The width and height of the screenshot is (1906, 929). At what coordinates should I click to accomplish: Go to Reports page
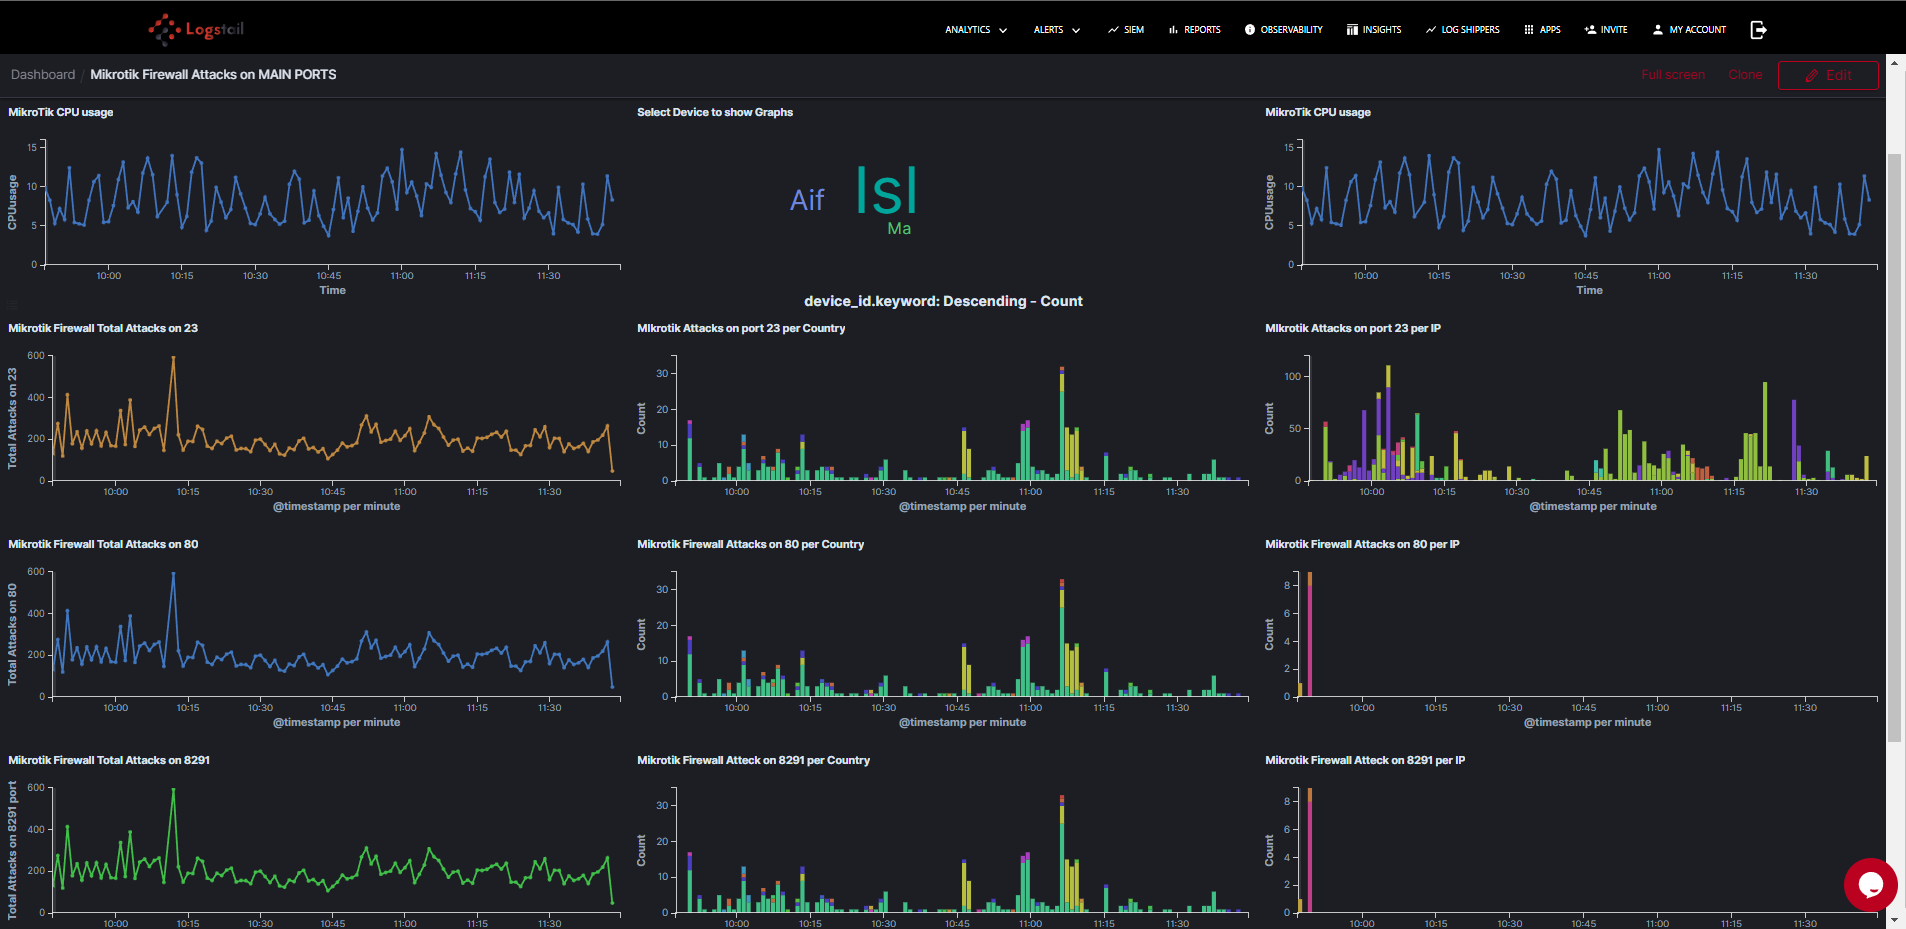tap(1195, 30)
